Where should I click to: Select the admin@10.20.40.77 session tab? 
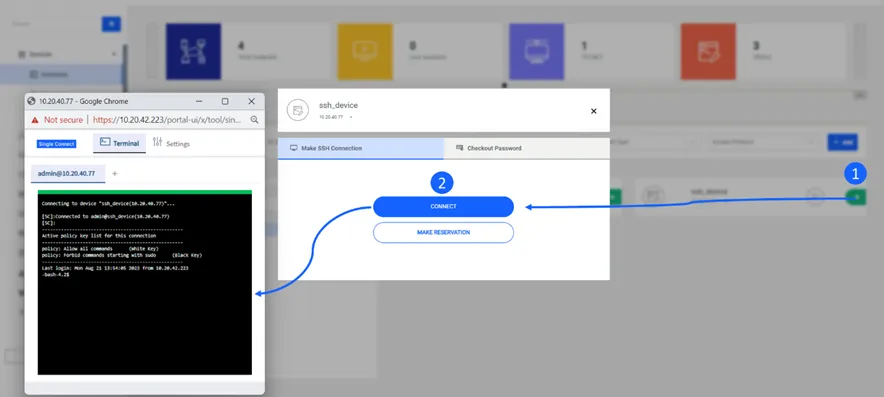[x=67, y=174]
